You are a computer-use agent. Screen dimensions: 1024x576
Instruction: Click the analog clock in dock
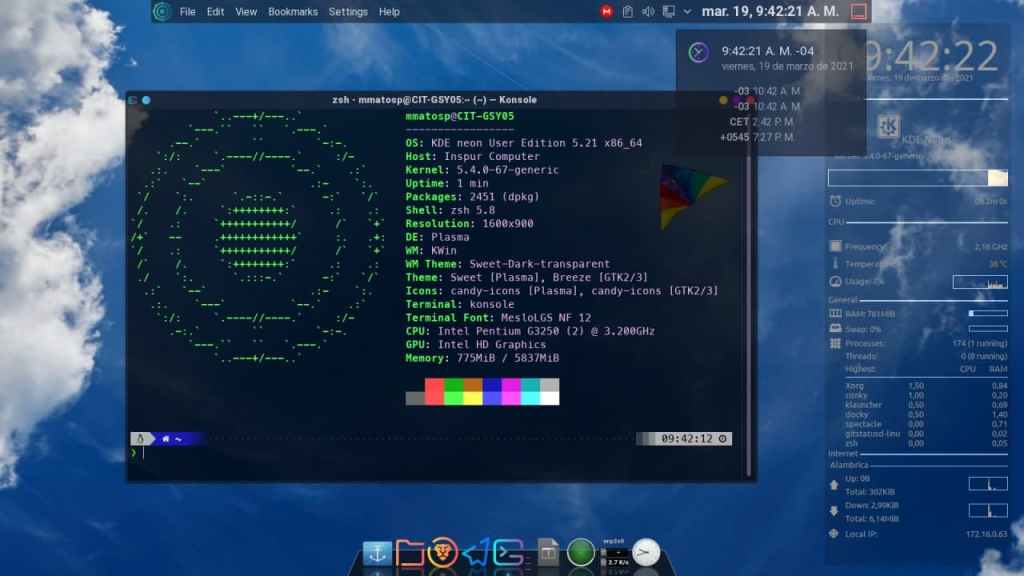pos(647,552)
